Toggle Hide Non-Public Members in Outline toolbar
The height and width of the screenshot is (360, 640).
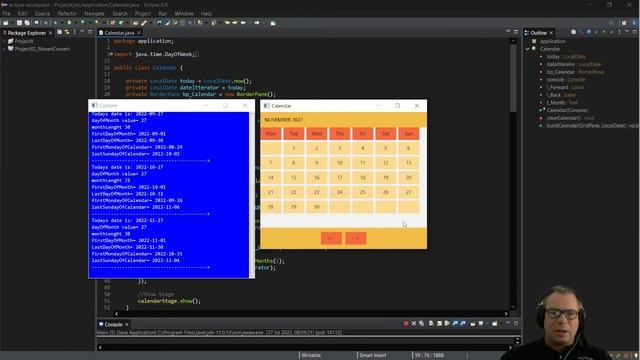604,32
